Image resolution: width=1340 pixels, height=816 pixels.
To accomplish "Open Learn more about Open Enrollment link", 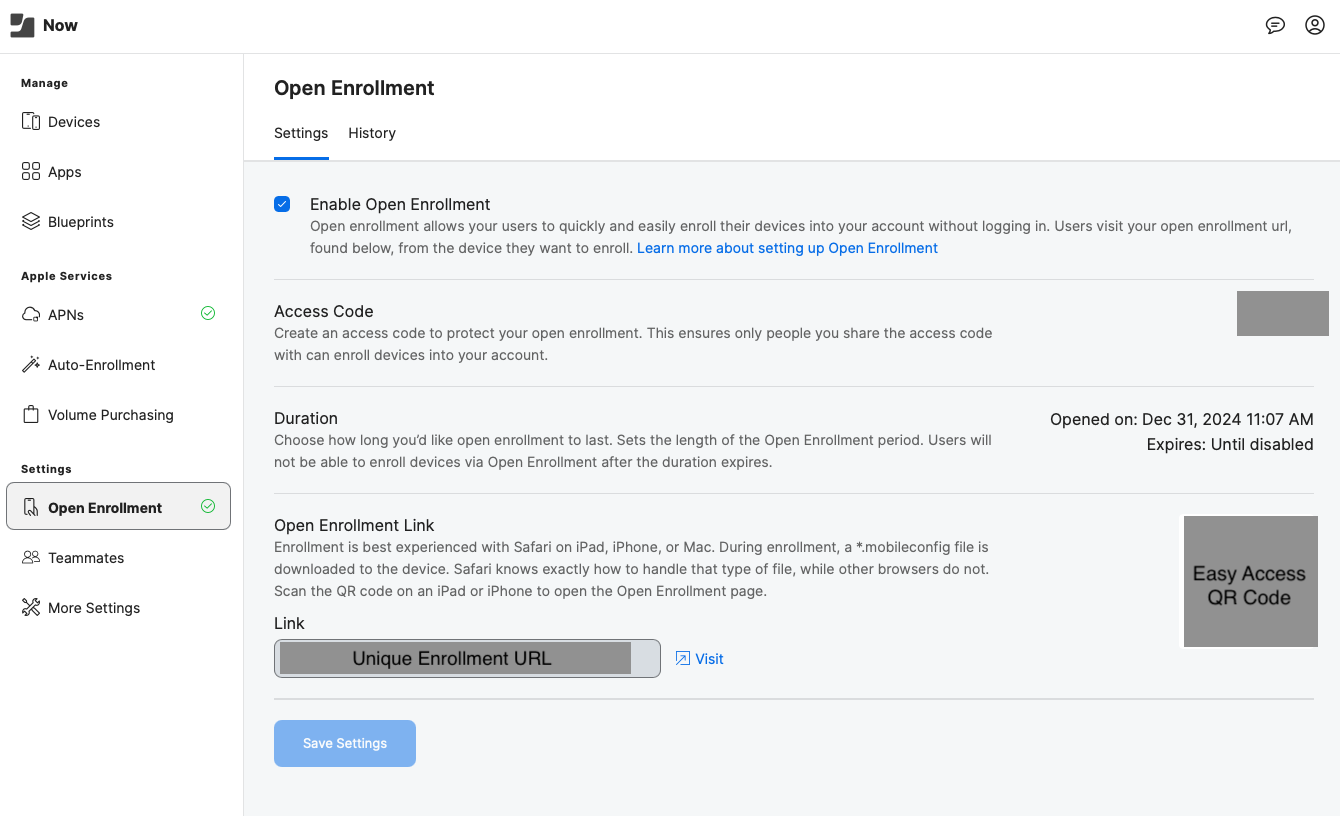I will (x=787, y=248).
